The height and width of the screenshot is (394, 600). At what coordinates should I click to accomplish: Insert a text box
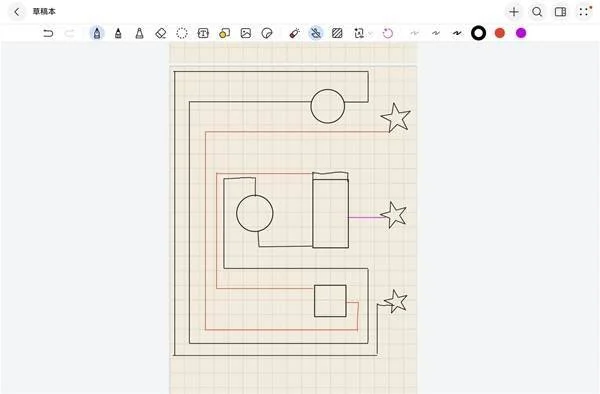pos(203,33)
